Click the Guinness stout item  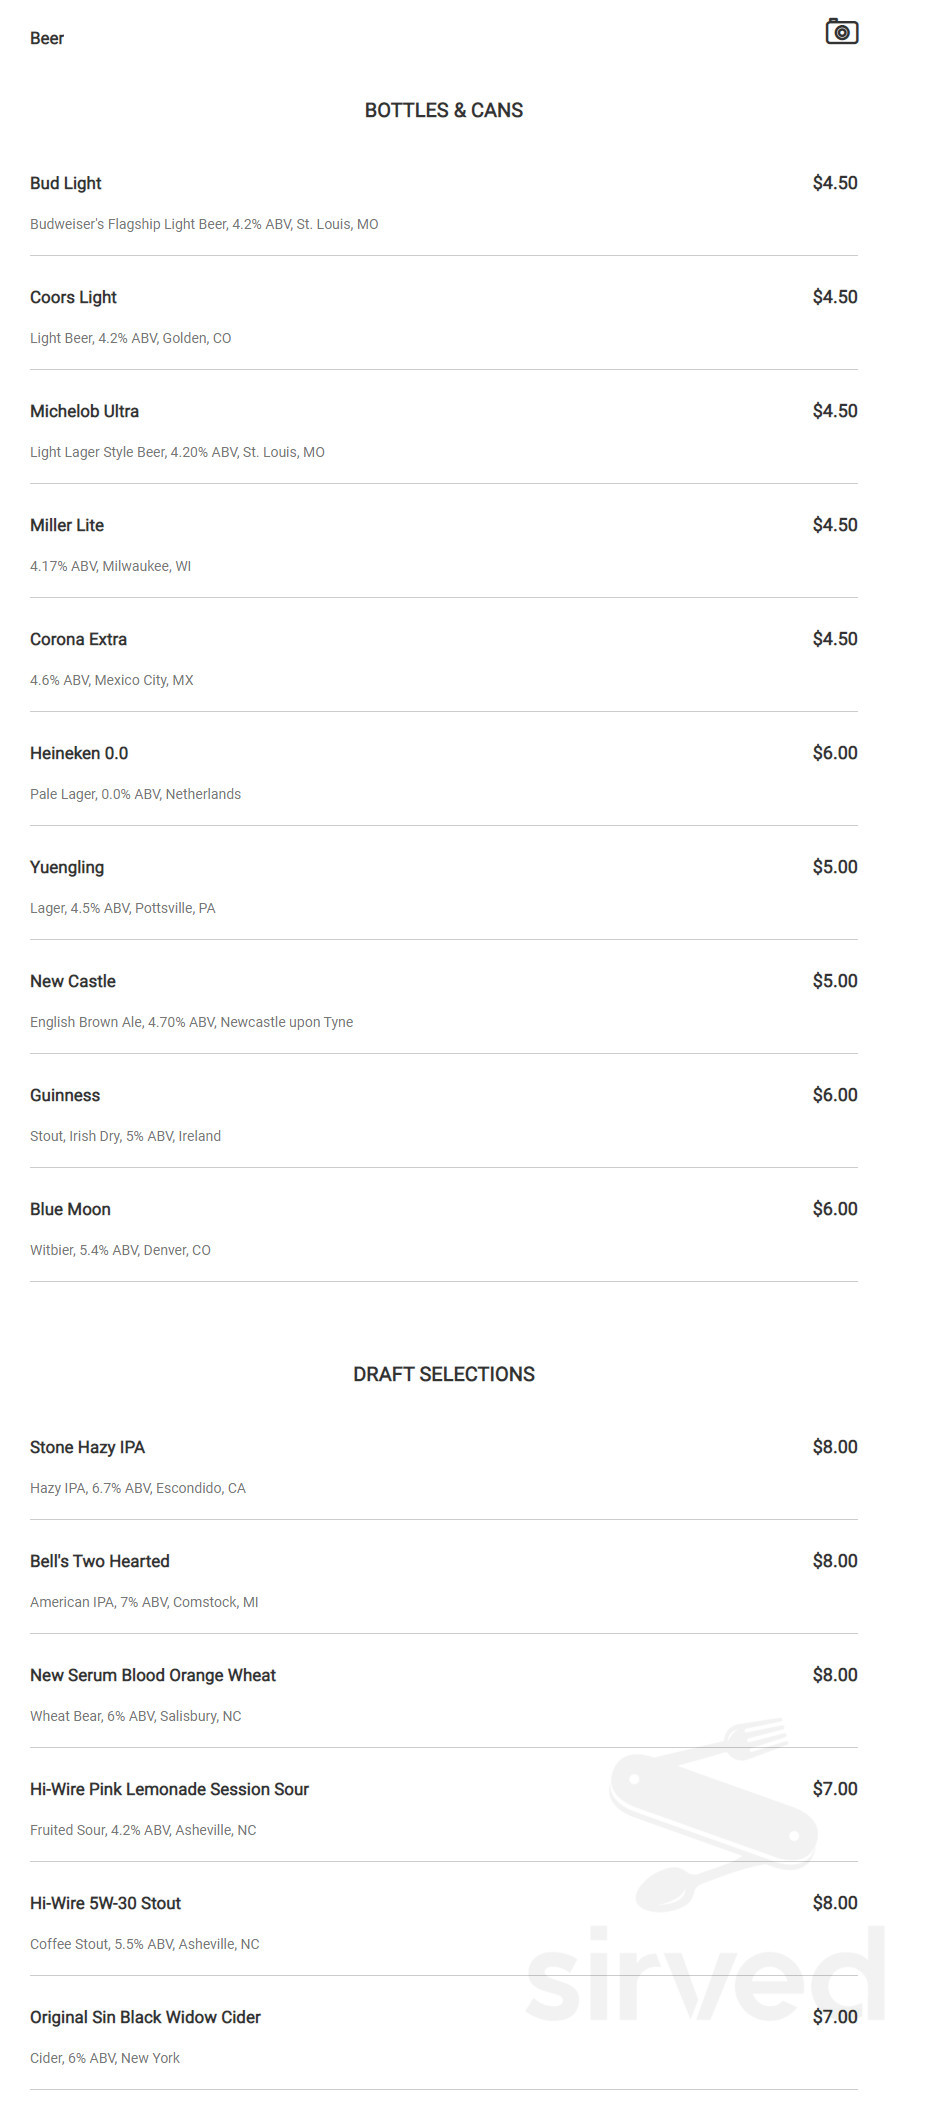coord(64,1095)
